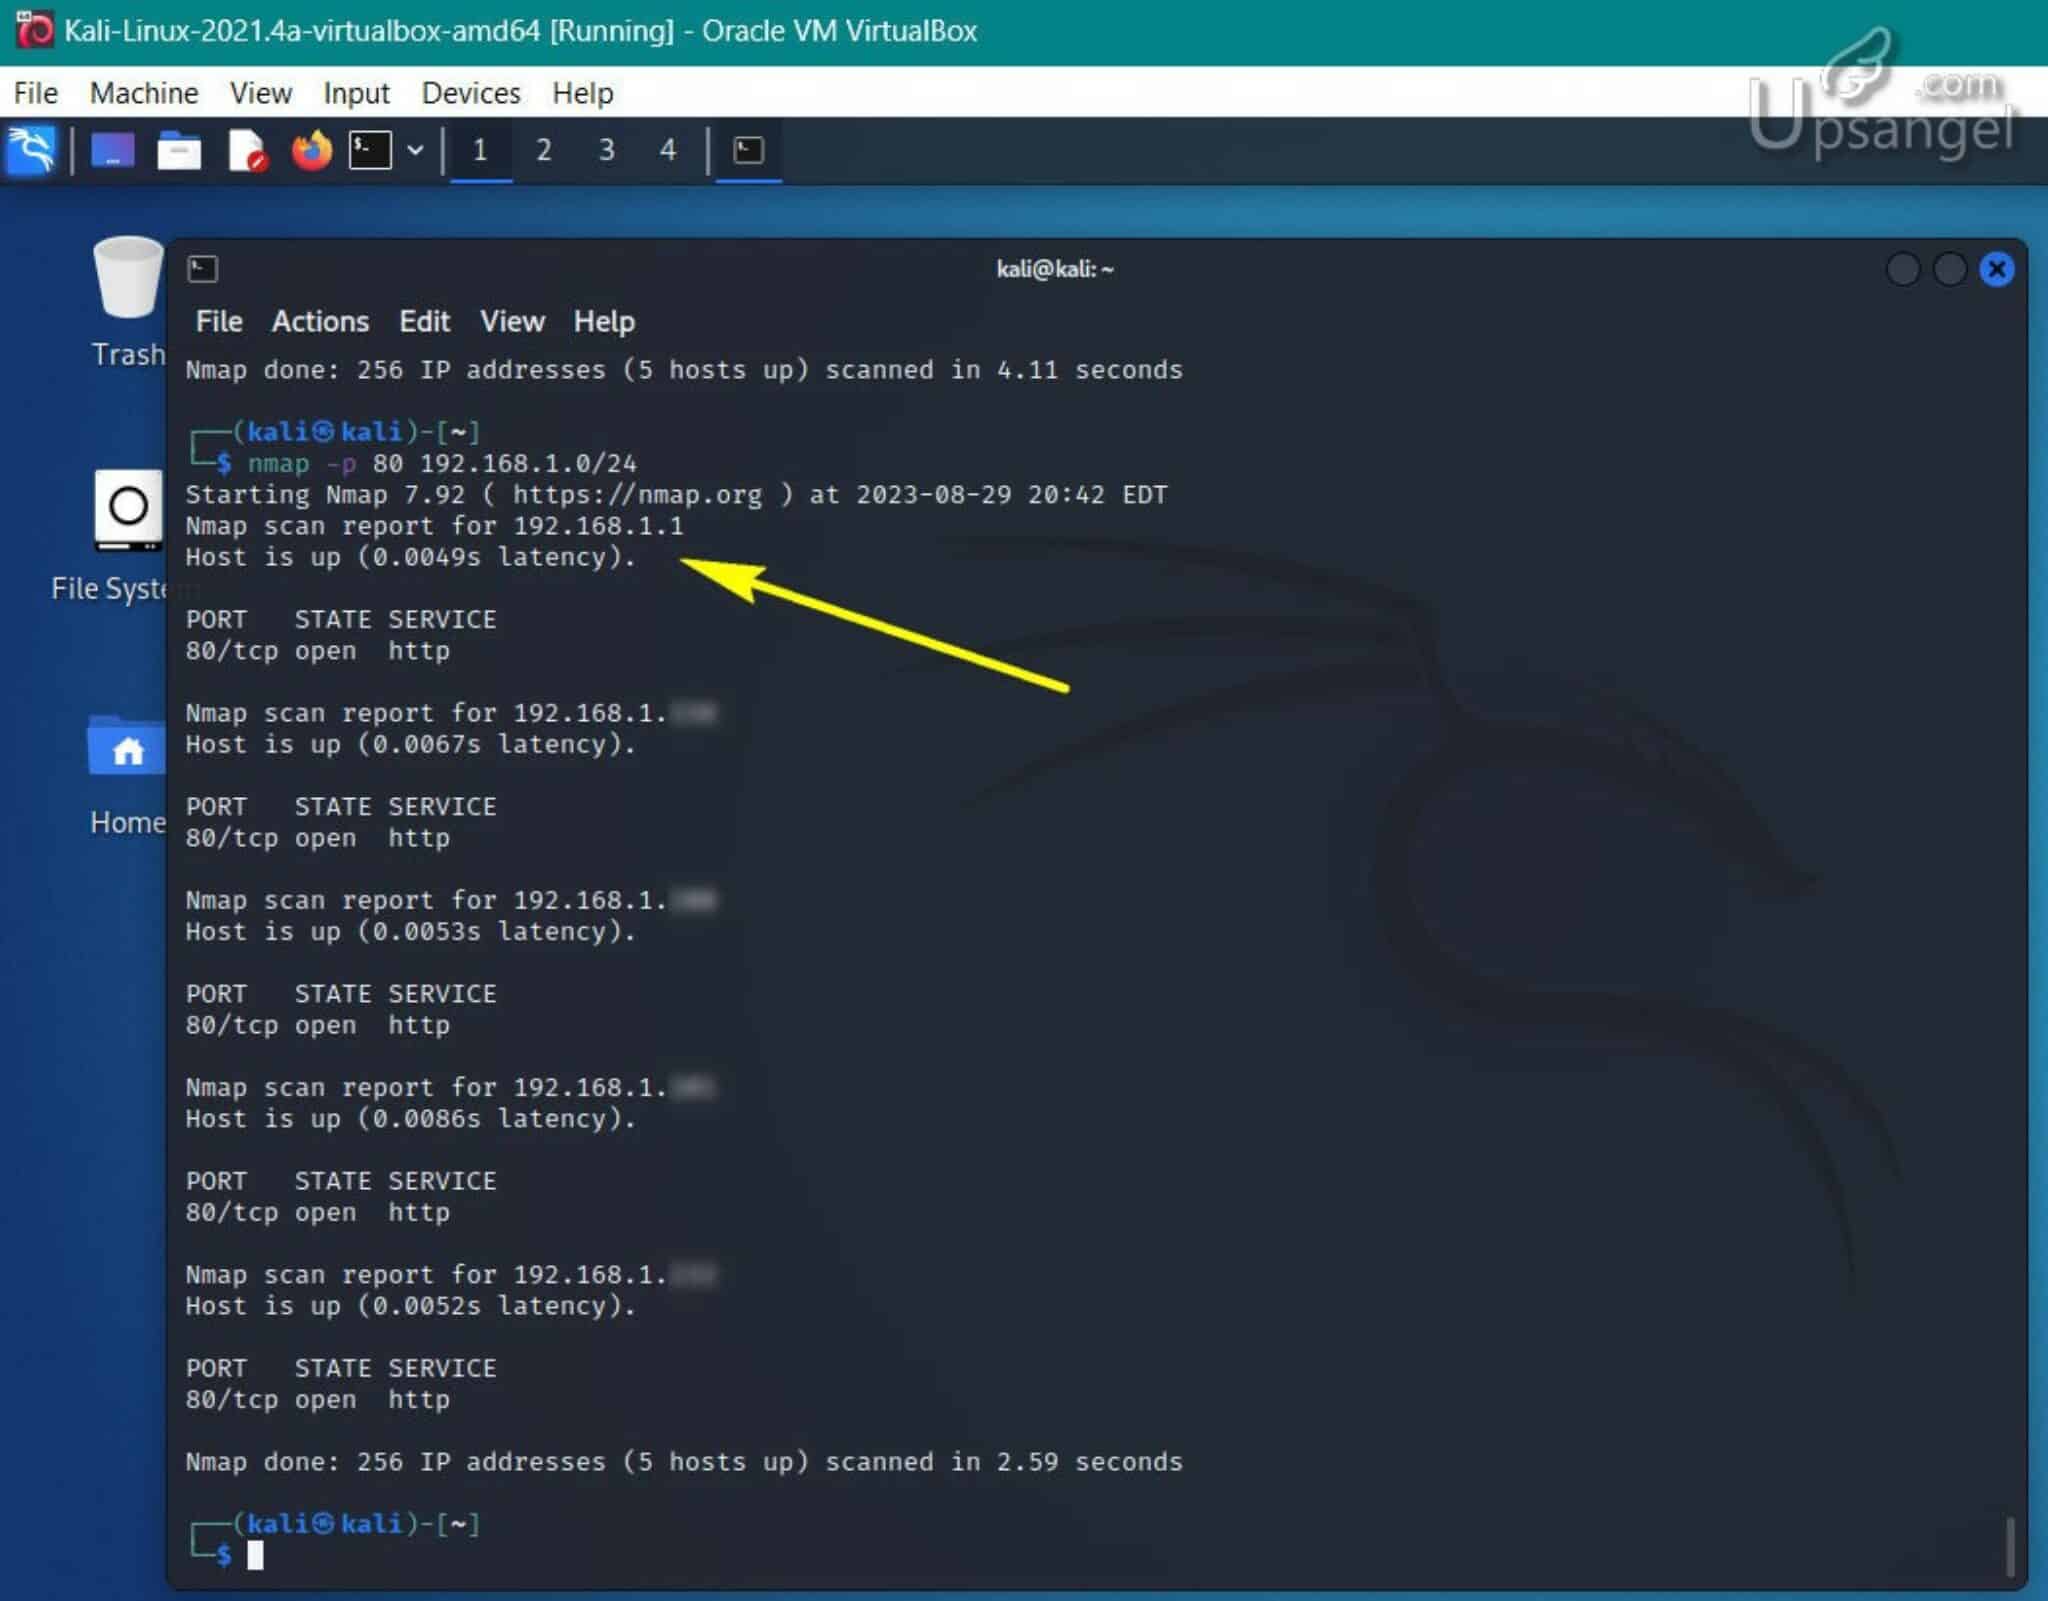Switch to workspace 4

point(667,151)
